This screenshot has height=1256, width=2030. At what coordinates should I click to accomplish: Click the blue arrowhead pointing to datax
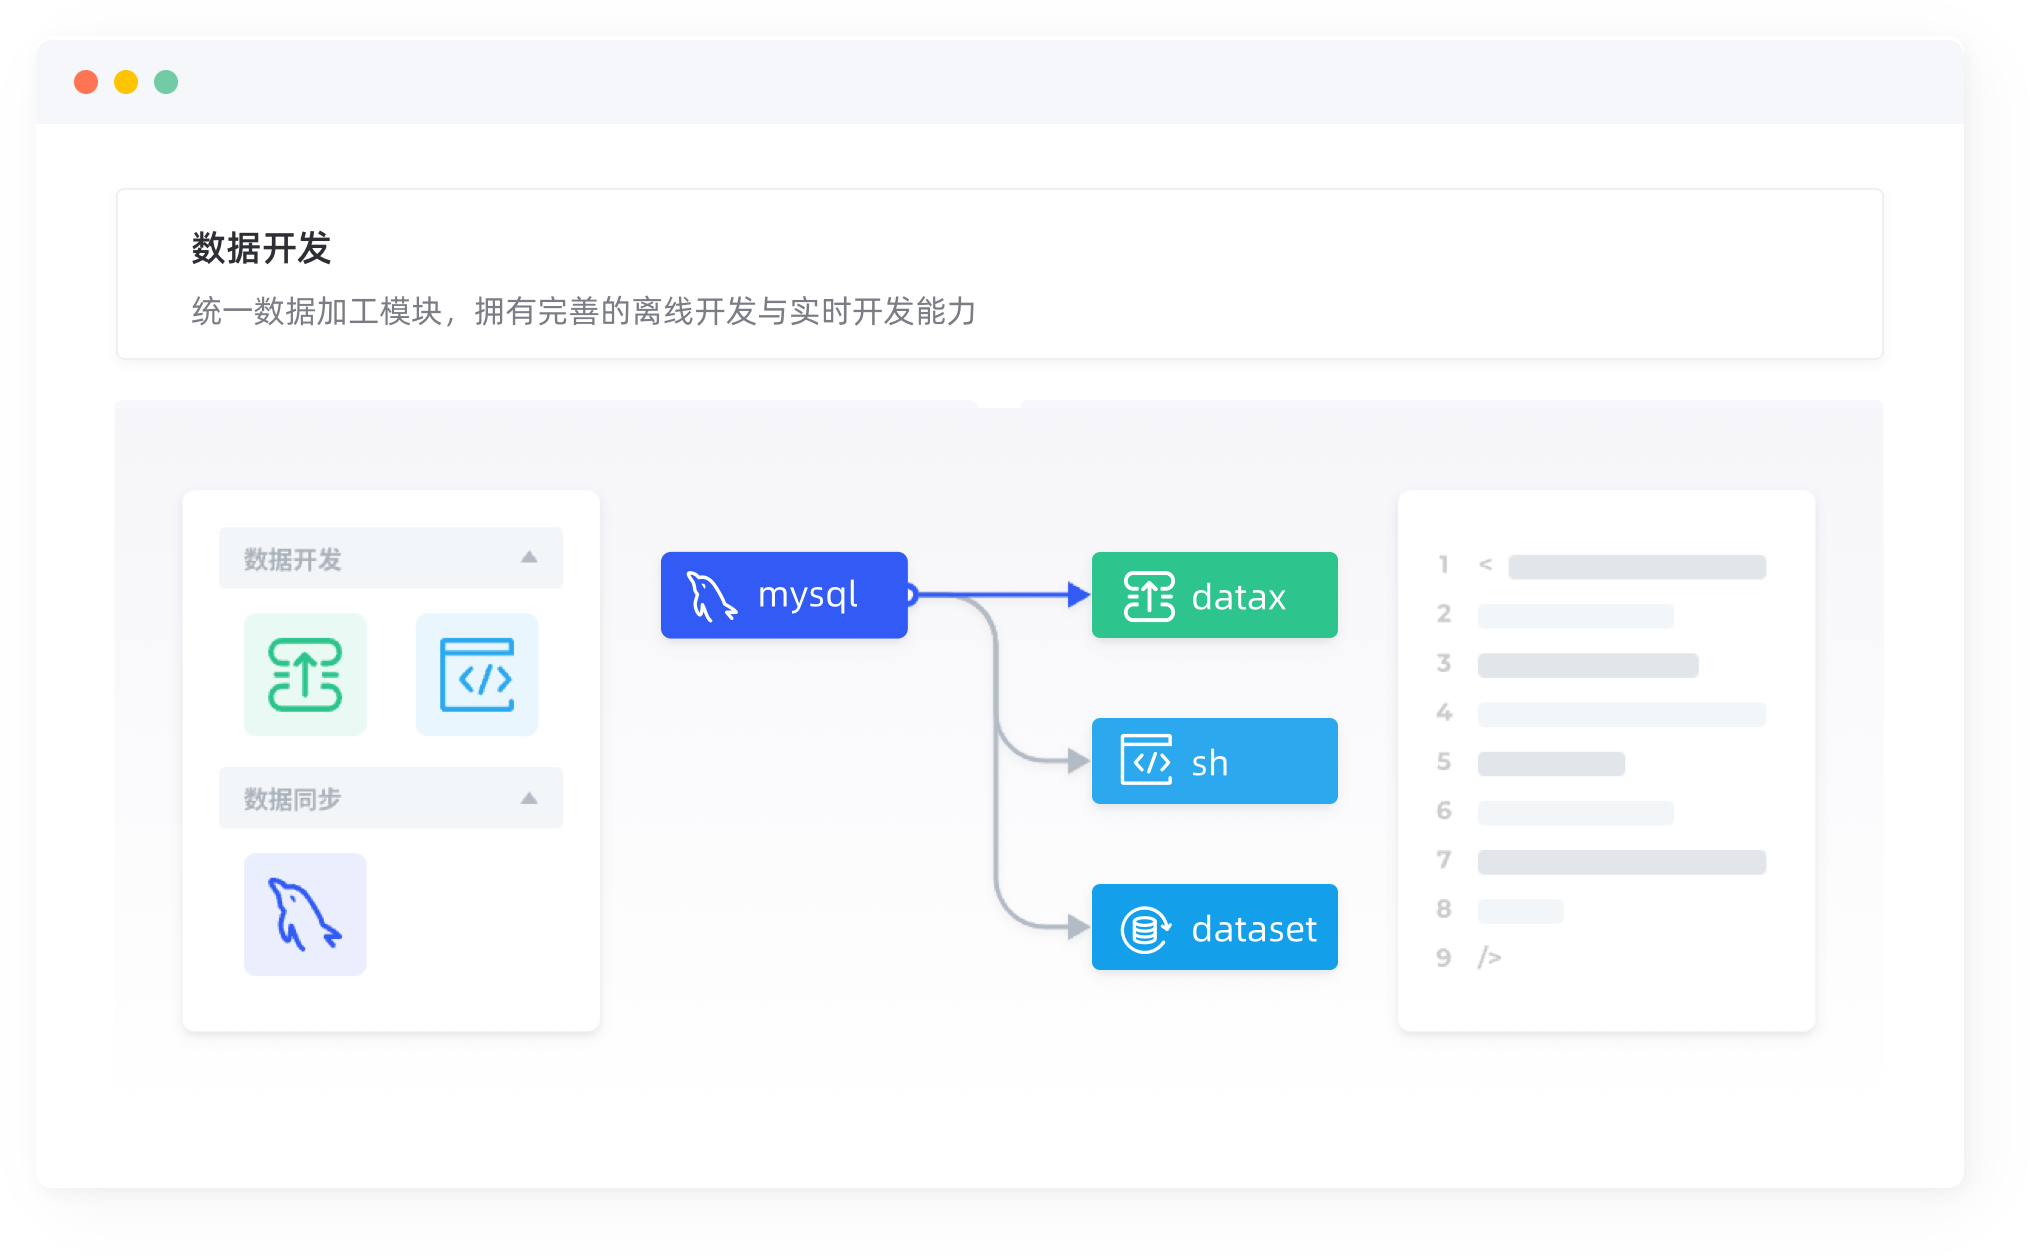pyautogui.click(x=1078, y=595)
